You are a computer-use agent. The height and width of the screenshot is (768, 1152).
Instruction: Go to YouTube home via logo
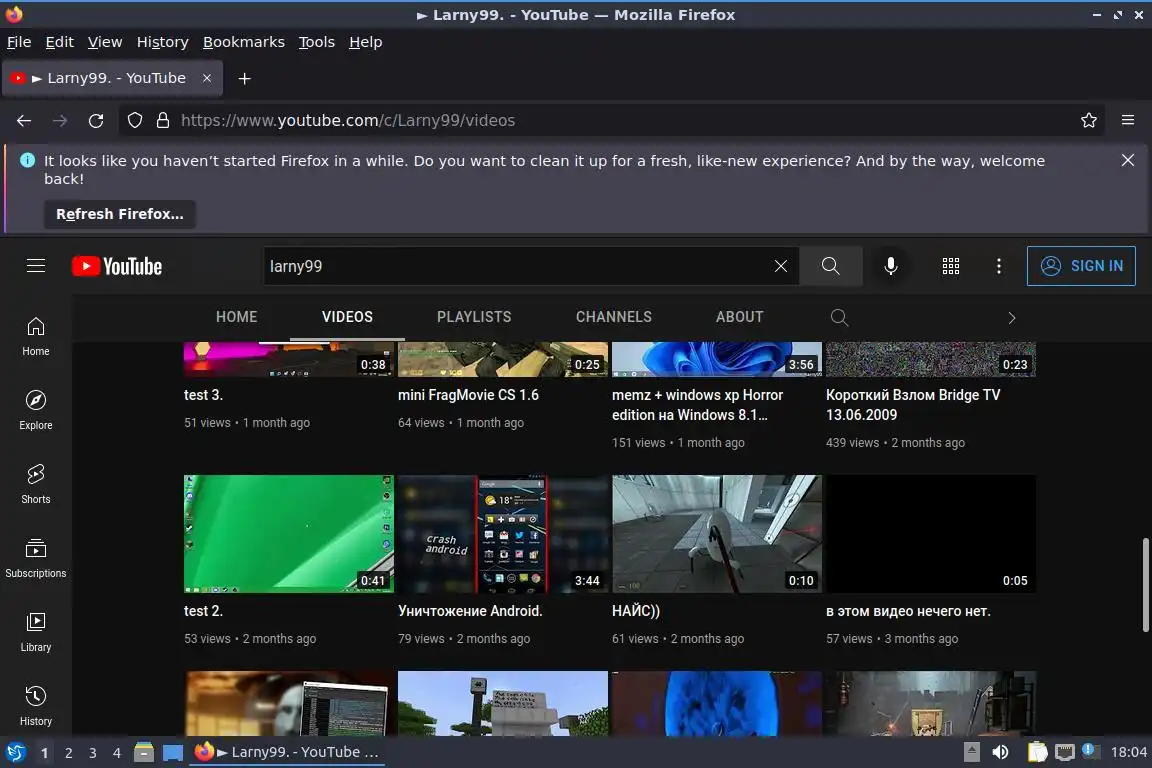117,266
